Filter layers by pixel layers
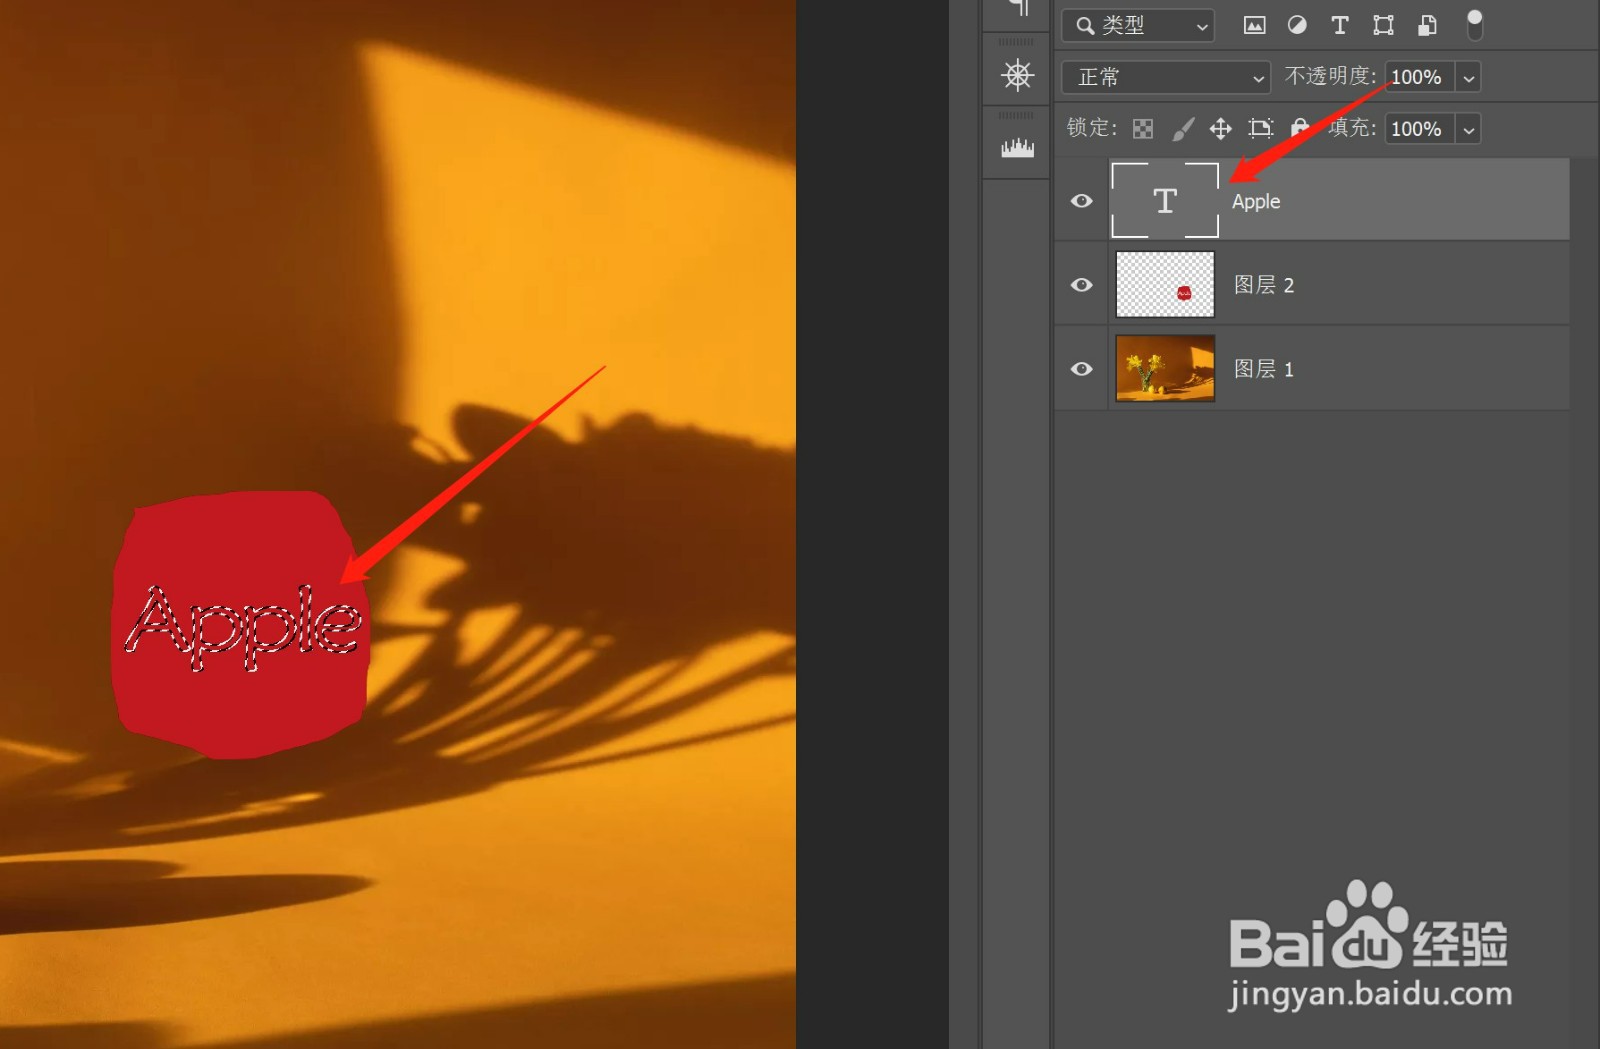 pyautogui.click(x=1254, y=26)
